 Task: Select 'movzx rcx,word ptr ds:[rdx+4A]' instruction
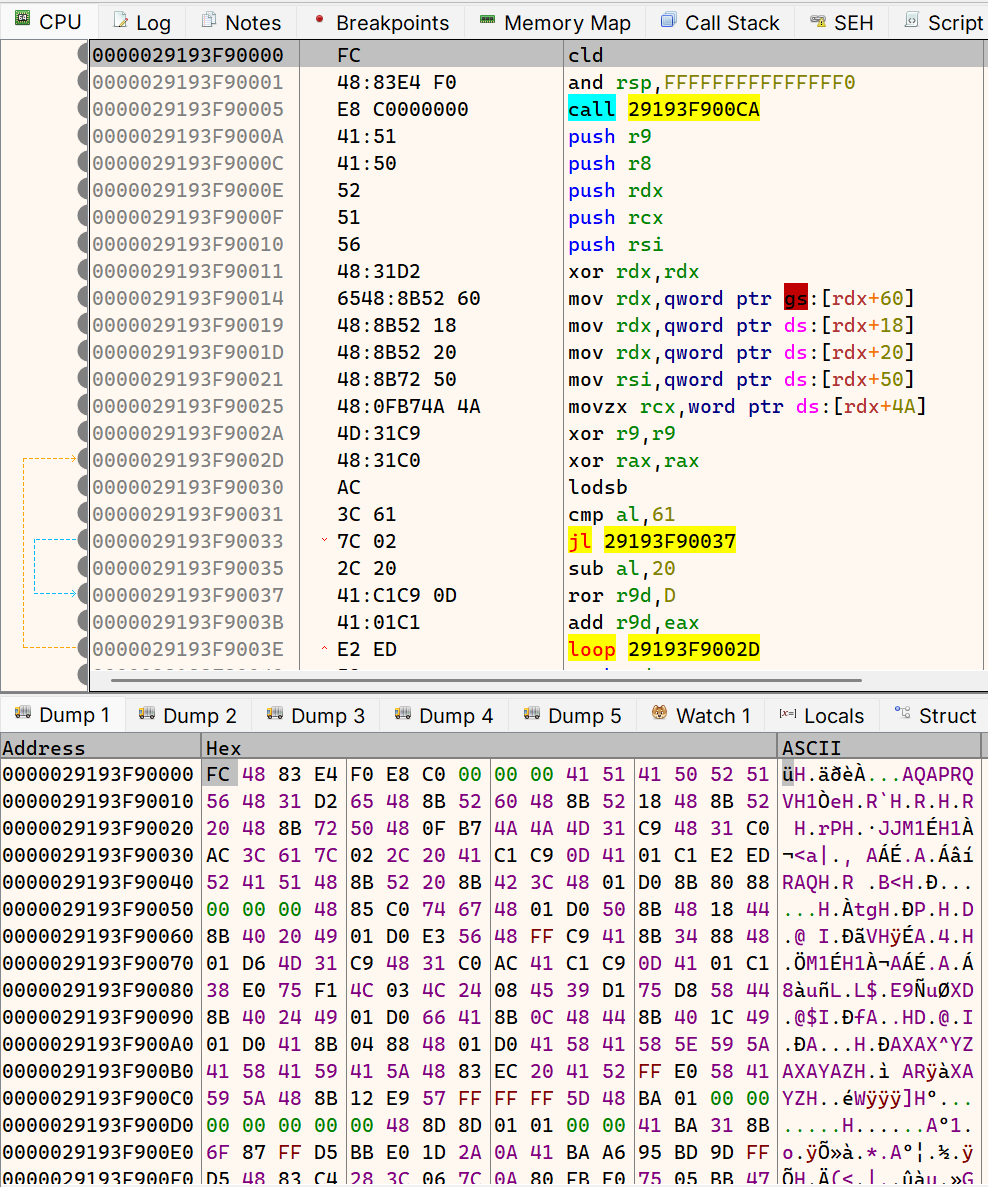[x=747, y=407]
